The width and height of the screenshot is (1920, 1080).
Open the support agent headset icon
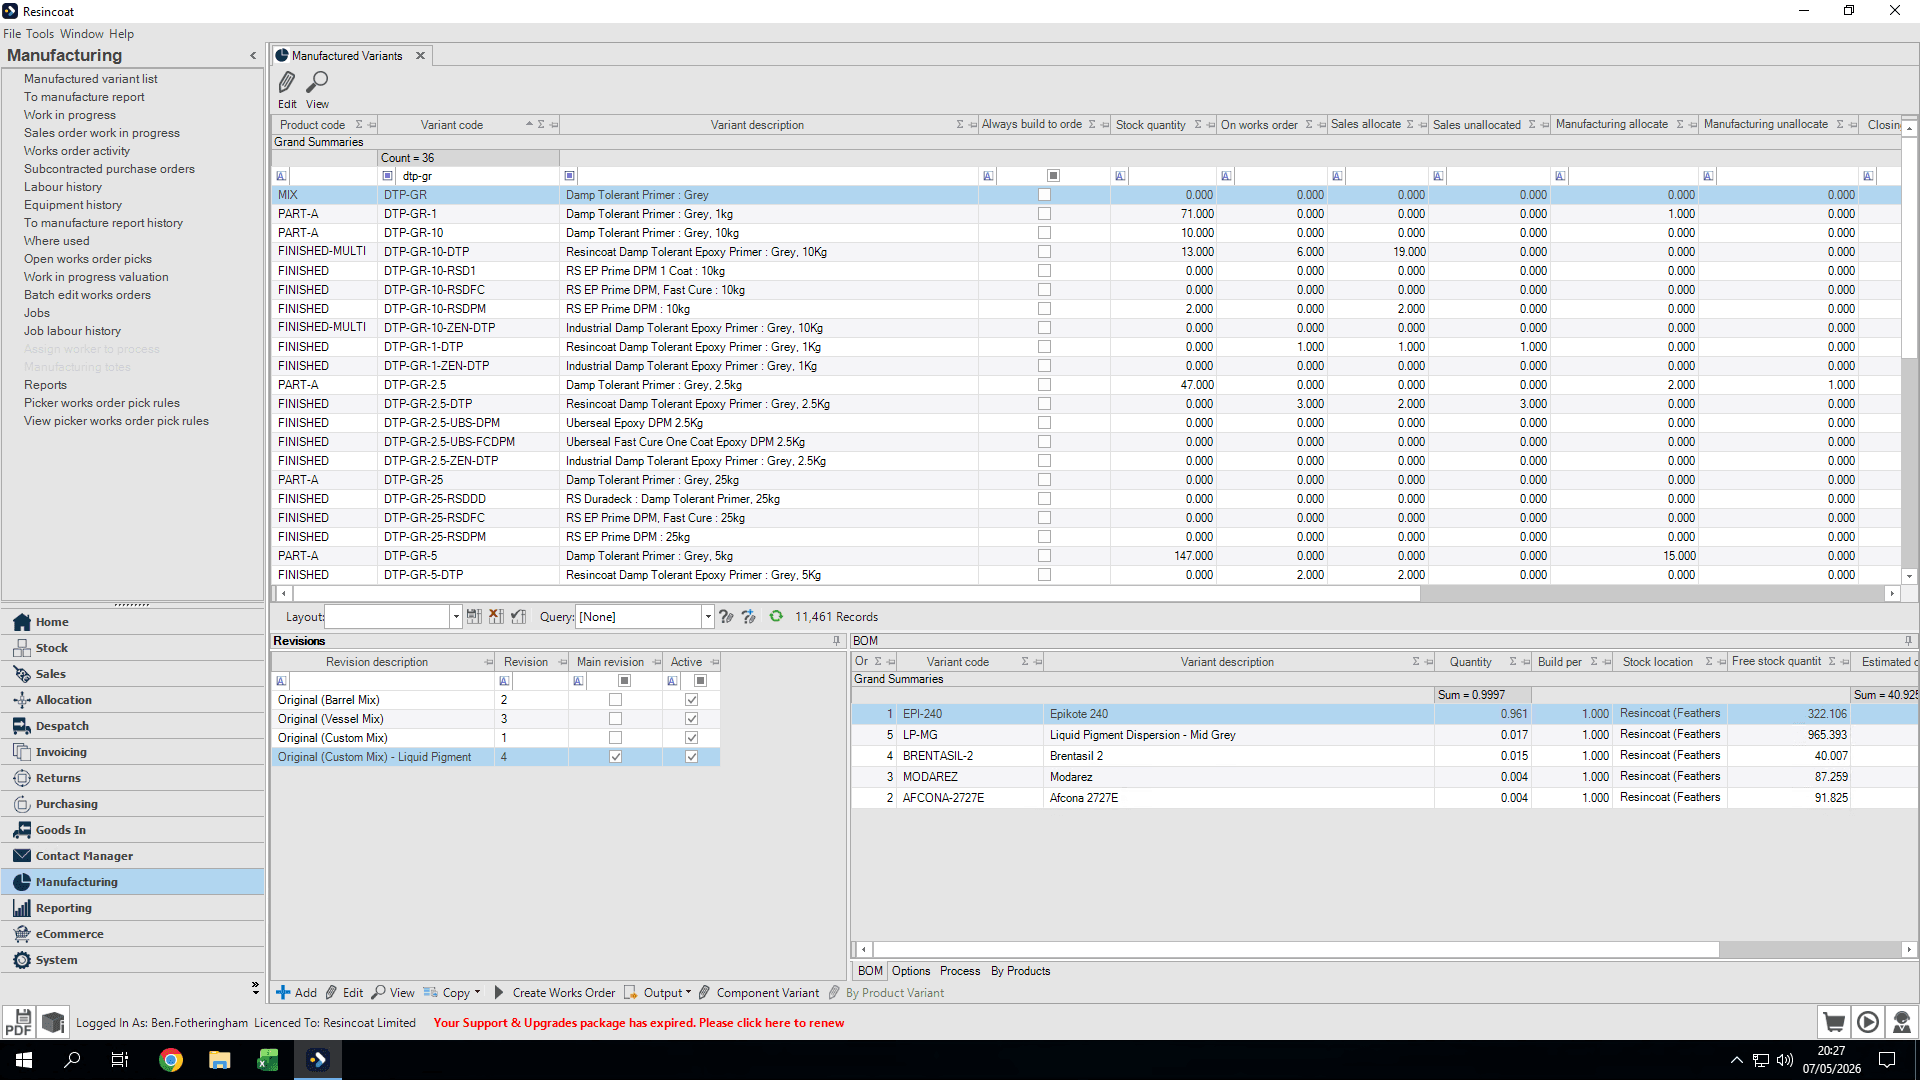[1902, 1022]
